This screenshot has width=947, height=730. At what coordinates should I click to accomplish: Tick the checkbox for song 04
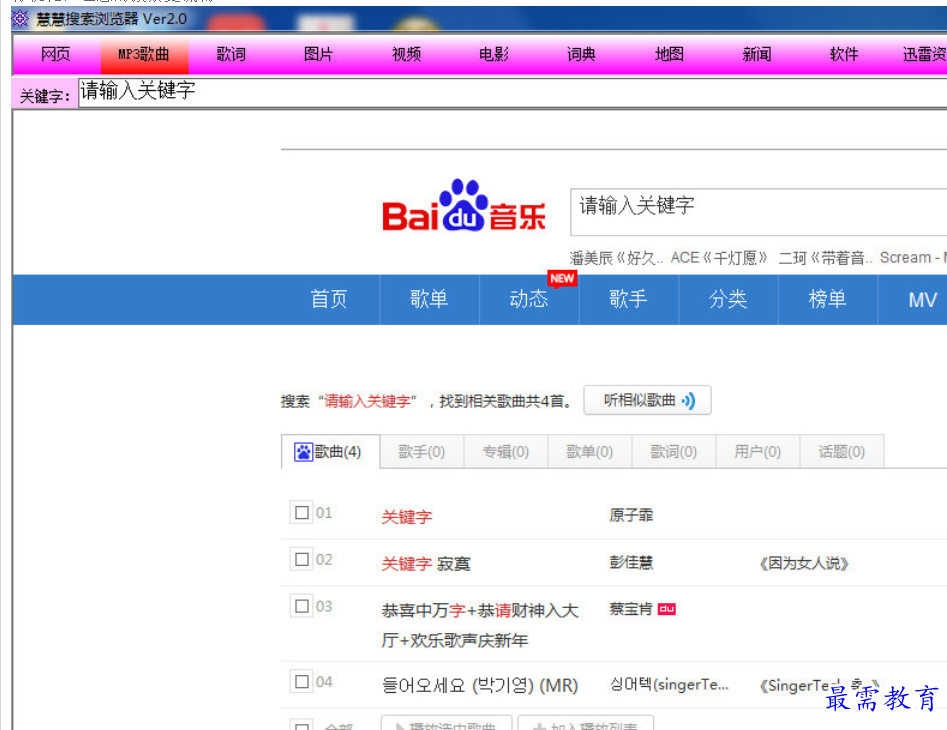301,682
